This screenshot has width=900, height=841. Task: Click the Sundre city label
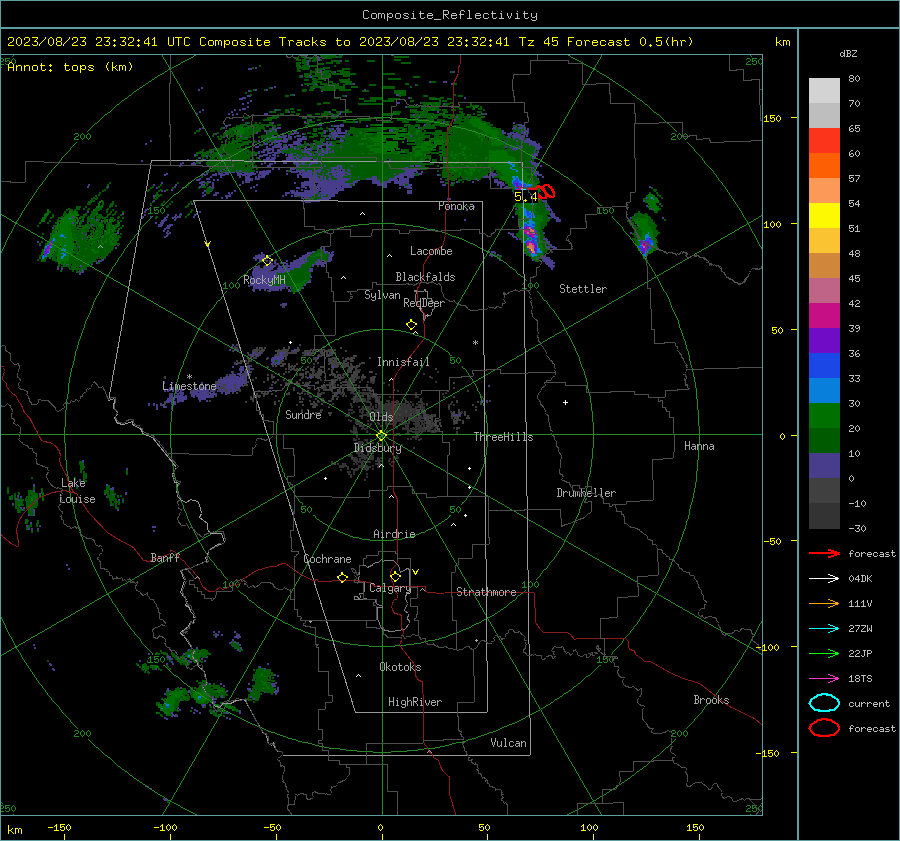(303, 414)
